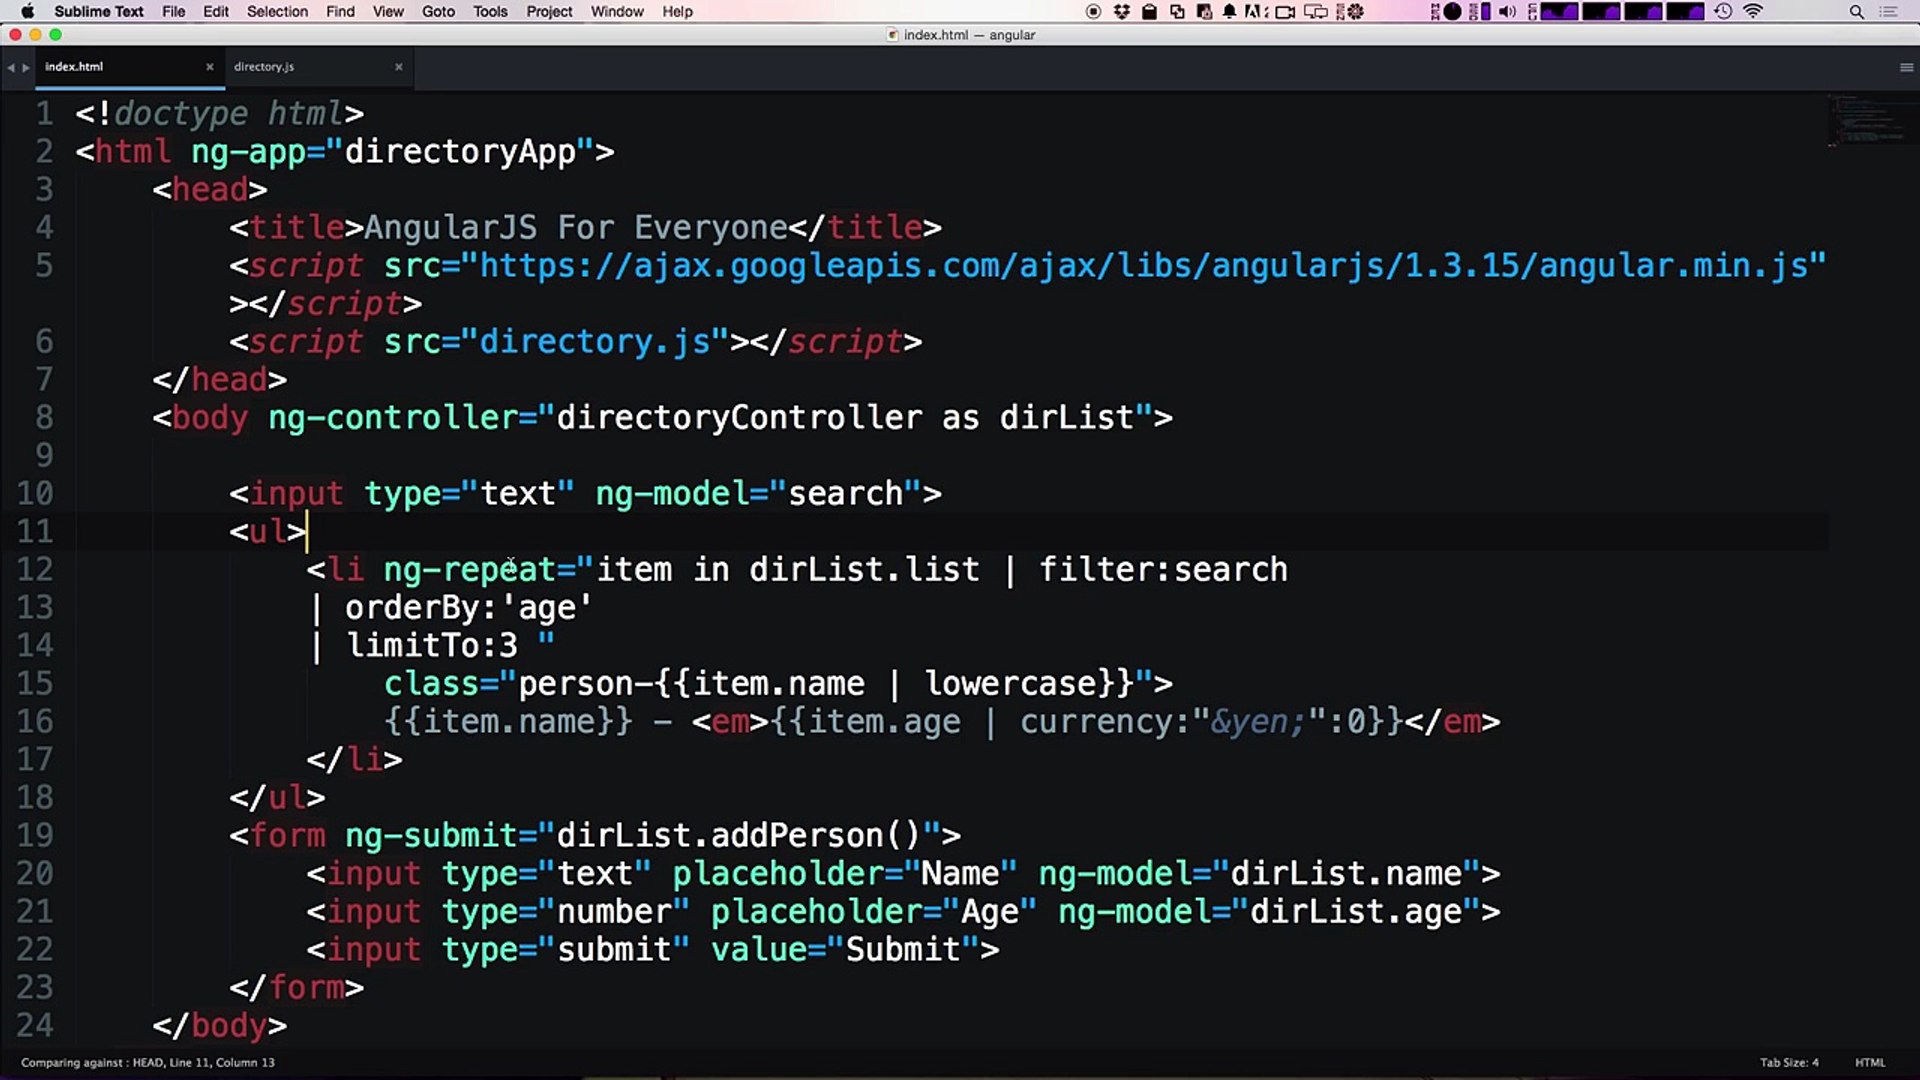Open the Find menu
Image resolution: width=1920 pixels, height=1080 pixels.
pyautogui.click(x=340, y=12)
